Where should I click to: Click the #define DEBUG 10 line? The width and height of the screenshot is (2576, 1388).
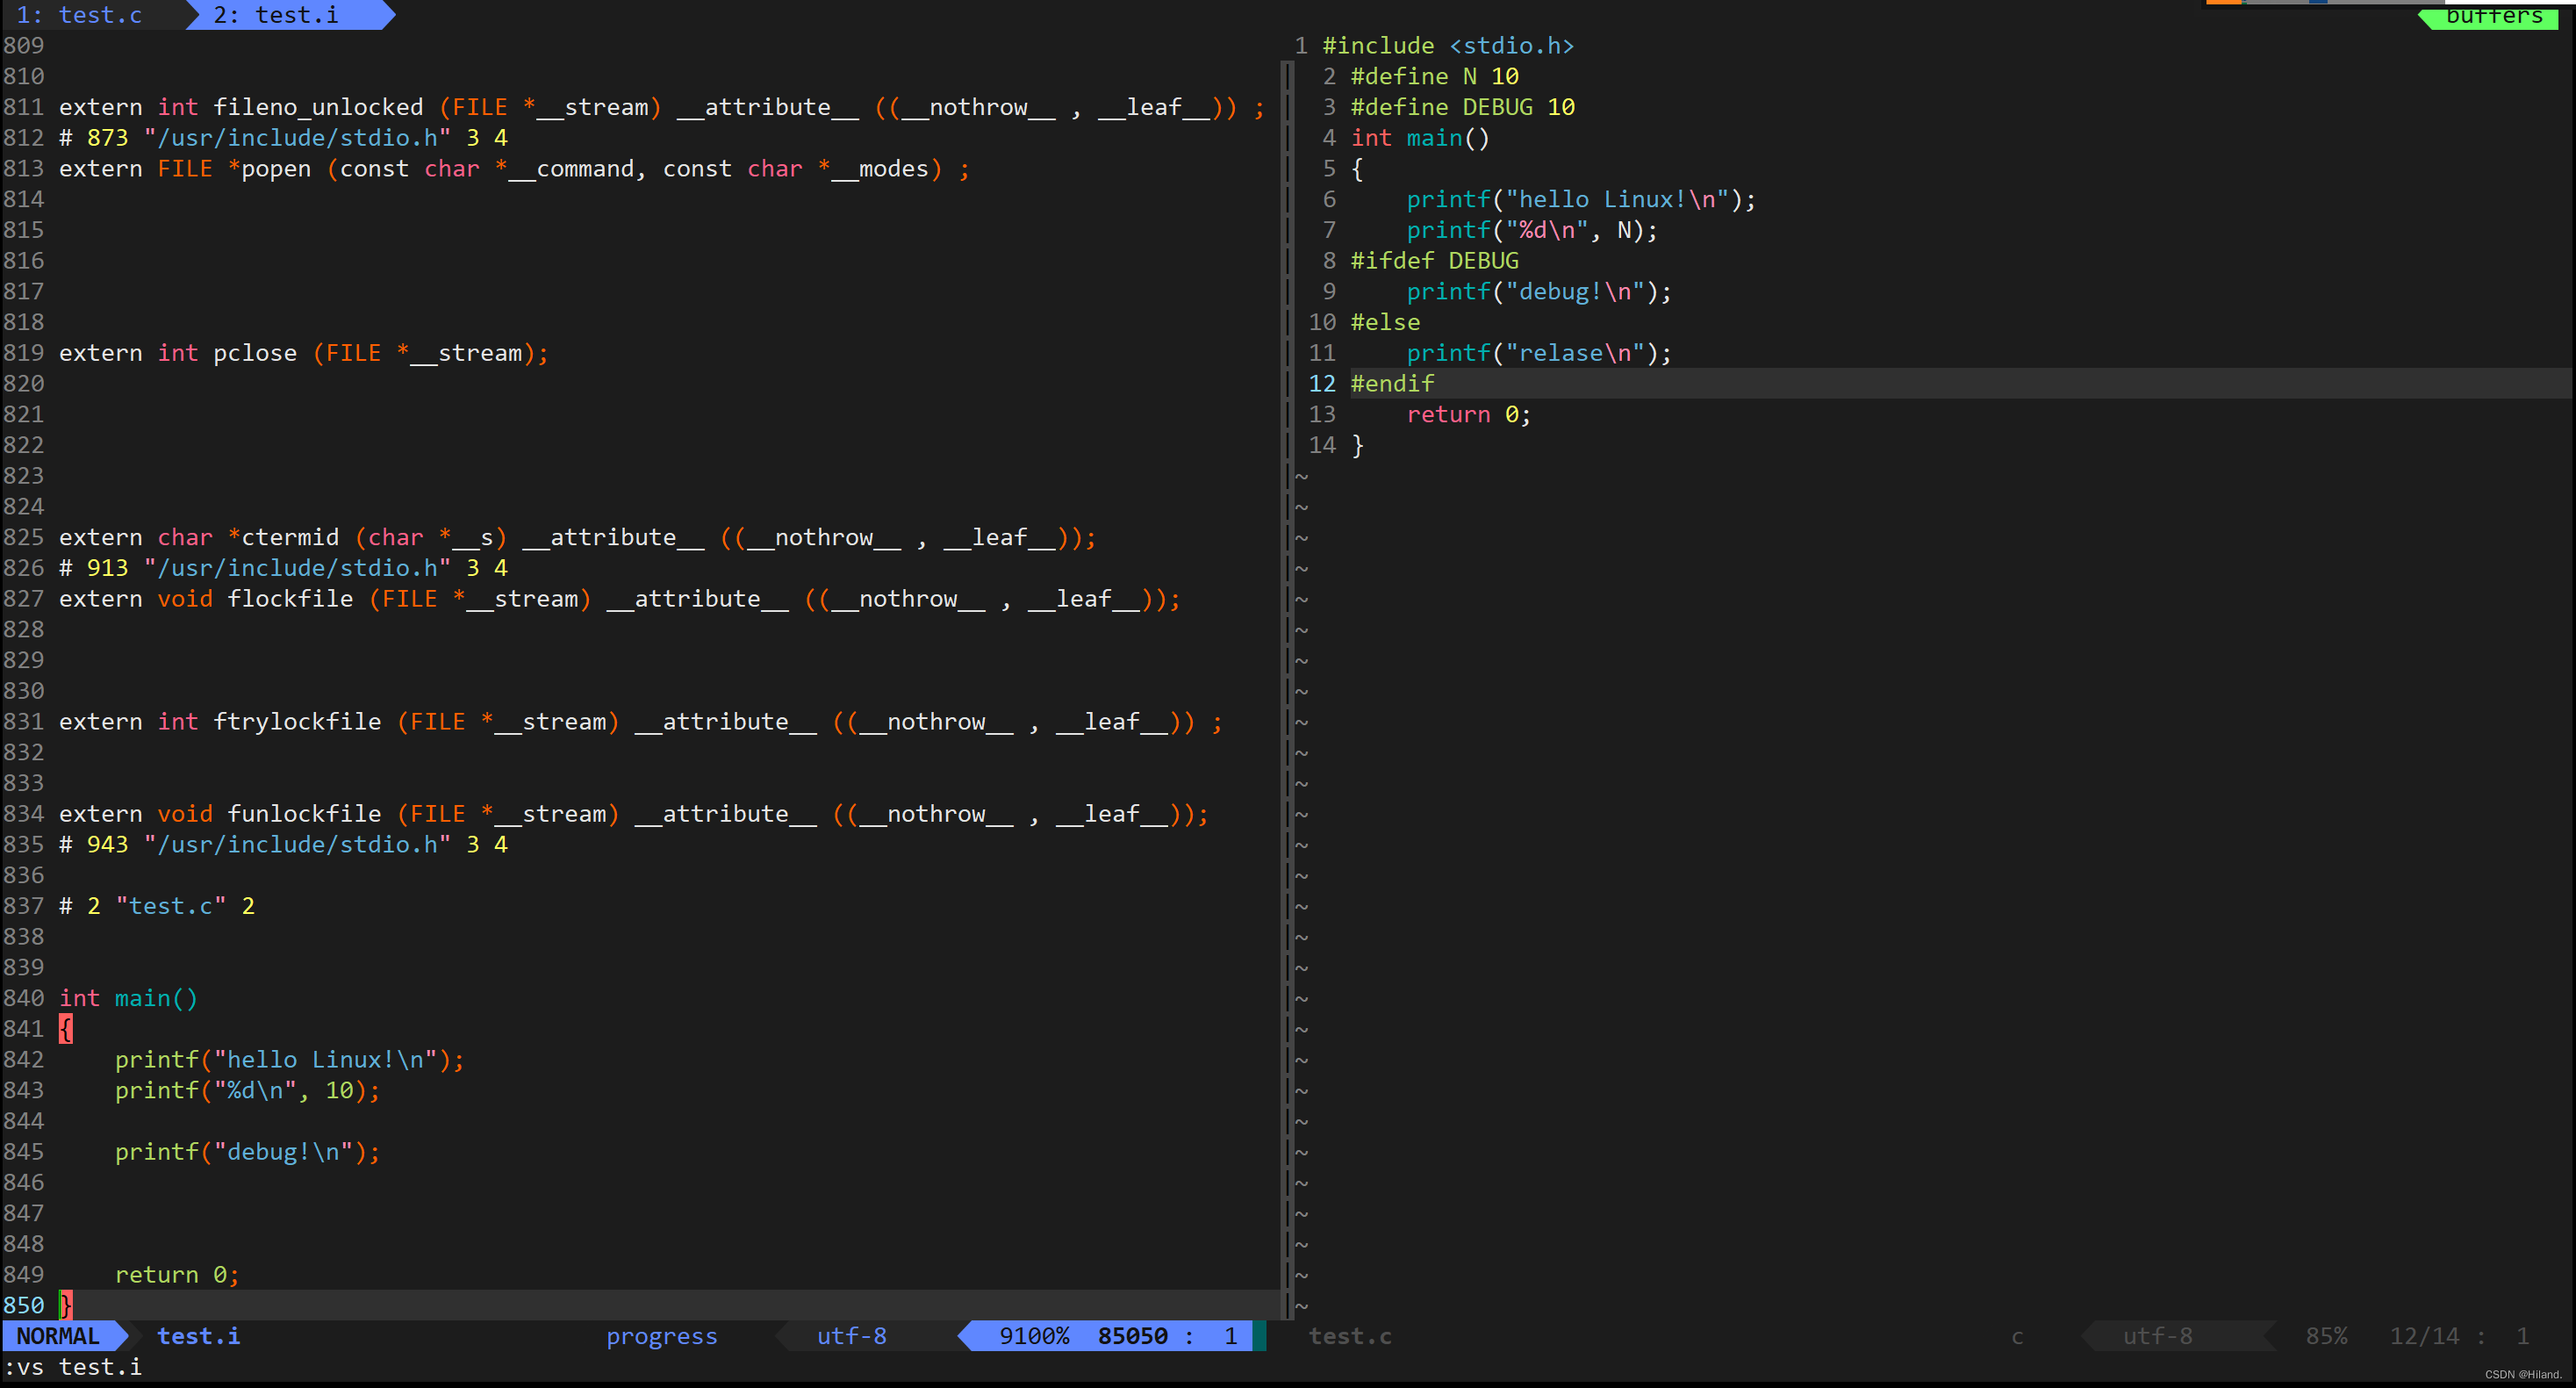point(1461,107)
